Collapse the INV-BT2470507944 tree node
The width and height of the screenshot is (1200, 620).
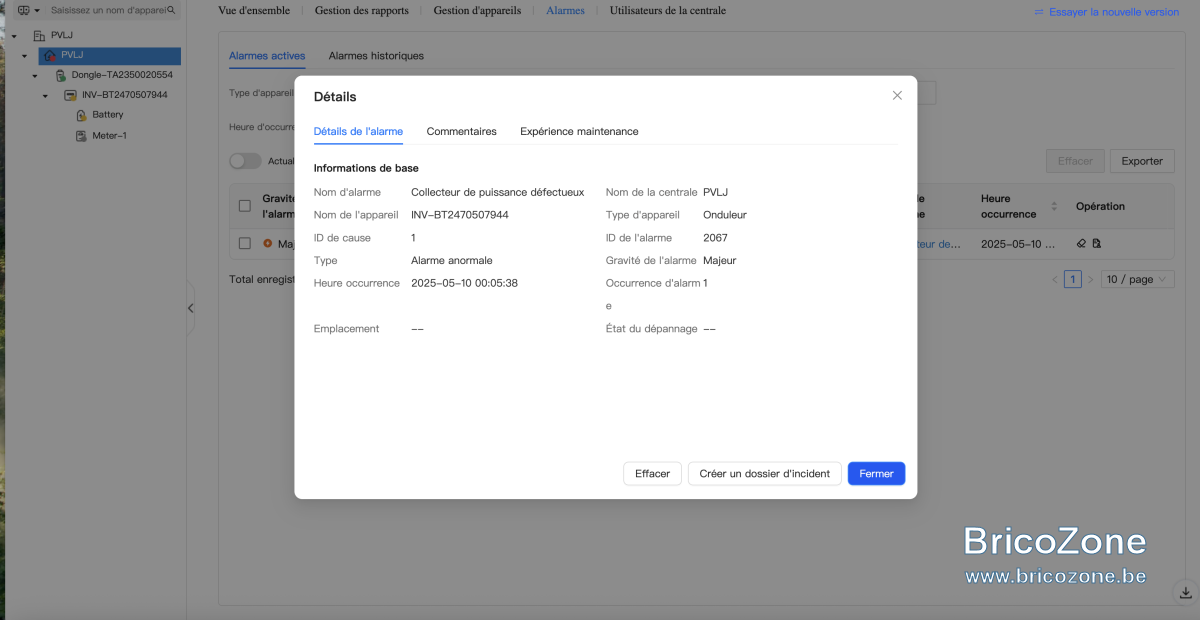click(x=45, y=96)
